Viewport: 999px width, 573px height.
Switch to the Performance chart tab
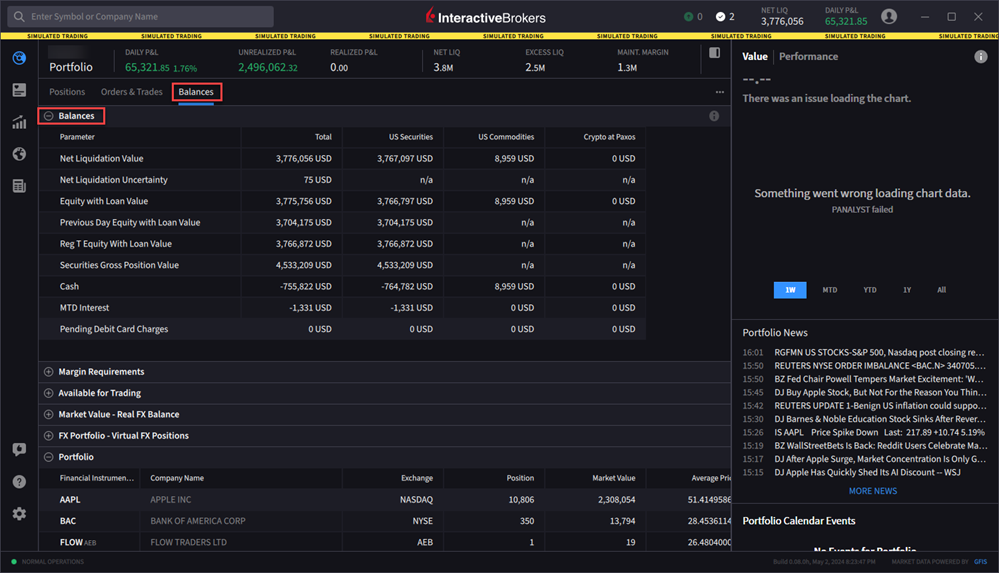tap(809, 57)
